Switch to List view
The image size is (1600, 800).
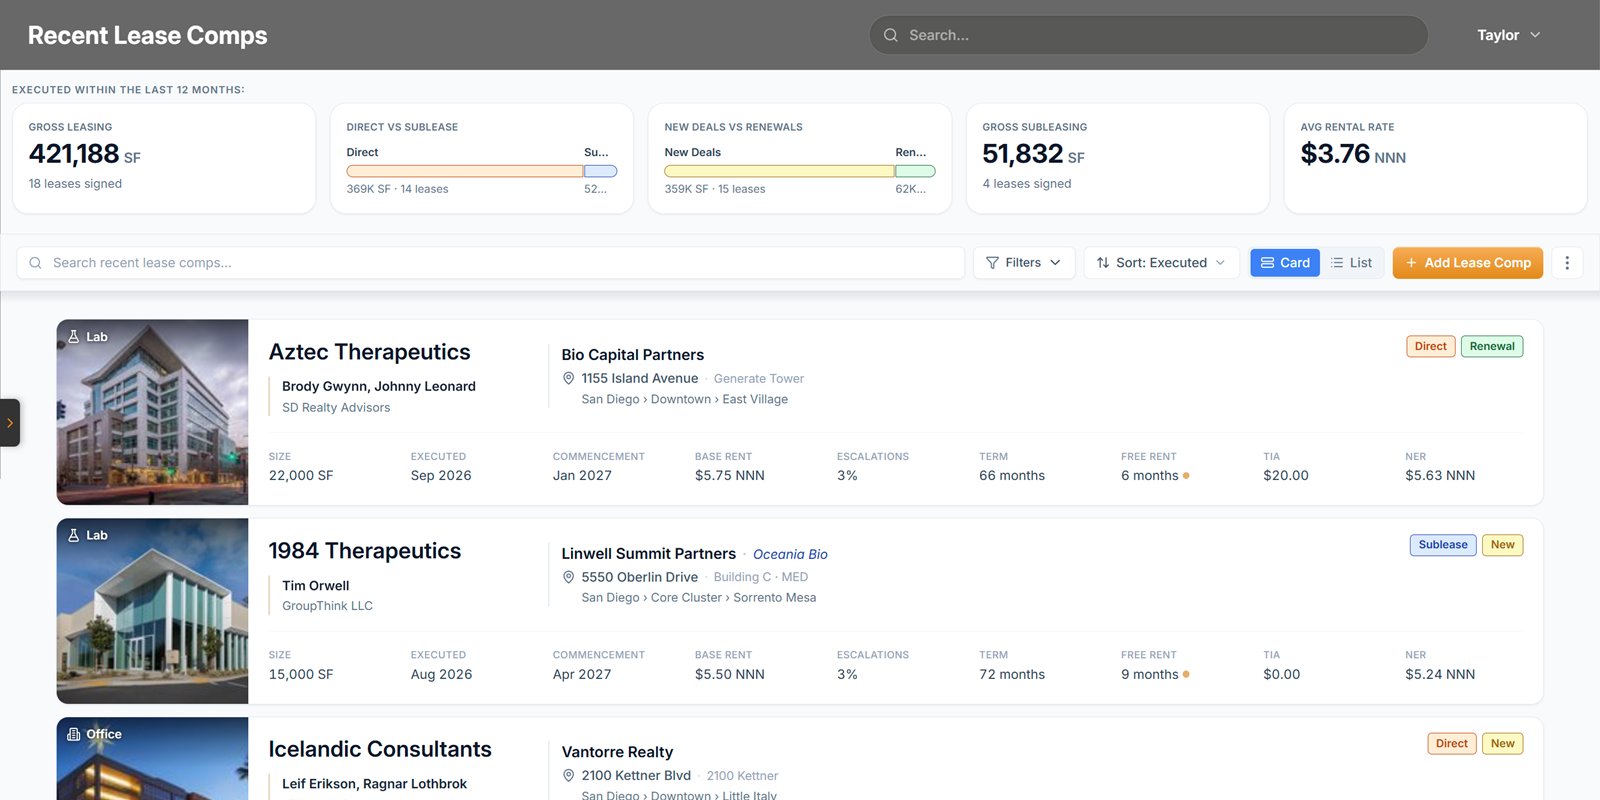coord(1352,263)
